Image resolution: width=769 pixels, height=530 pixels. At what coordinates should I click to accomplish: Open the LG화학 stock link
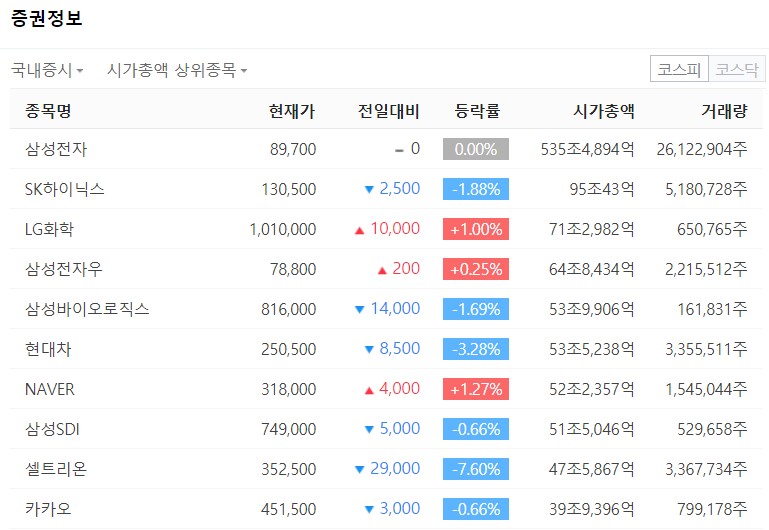[49, 229]
